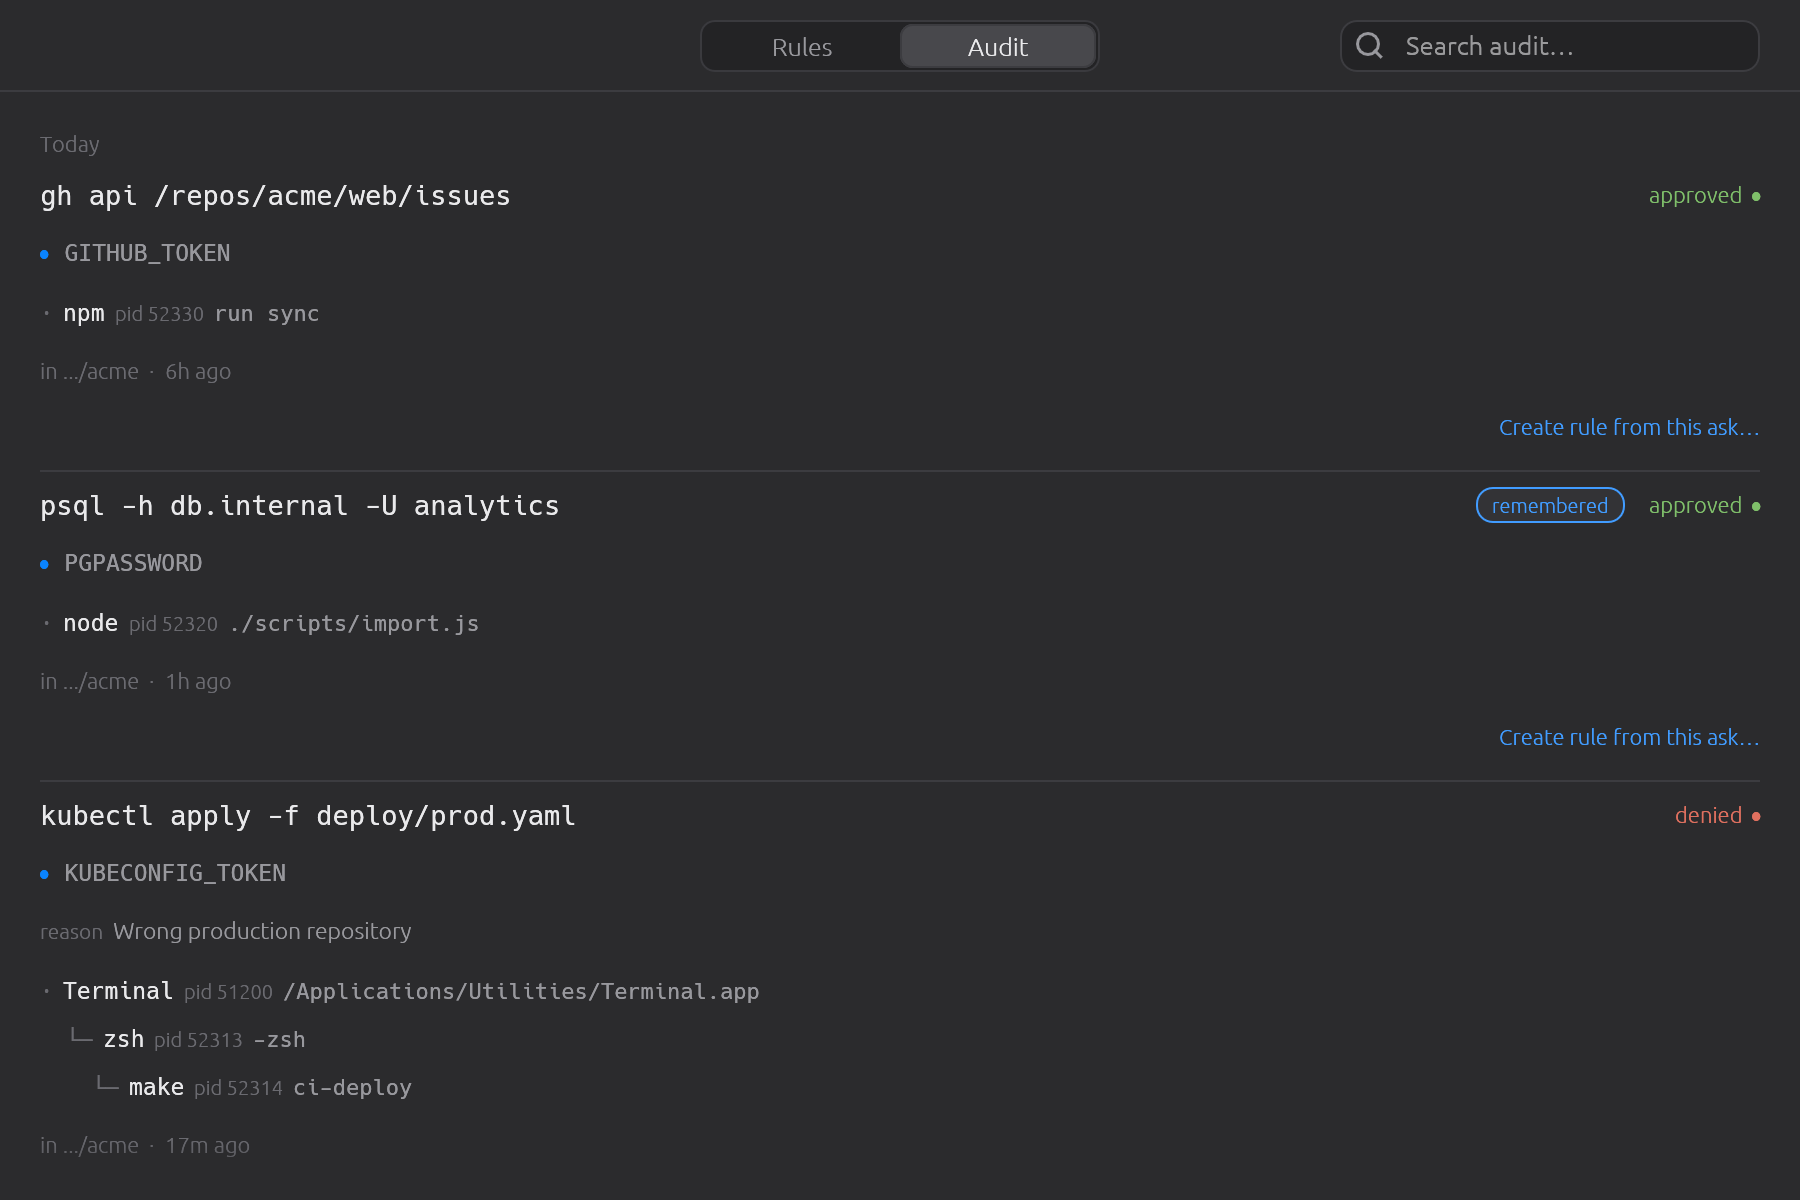This screenshot has width=1800, height=1200.
Task: Click pid 52330 label
Action: [x=159, y=314]
